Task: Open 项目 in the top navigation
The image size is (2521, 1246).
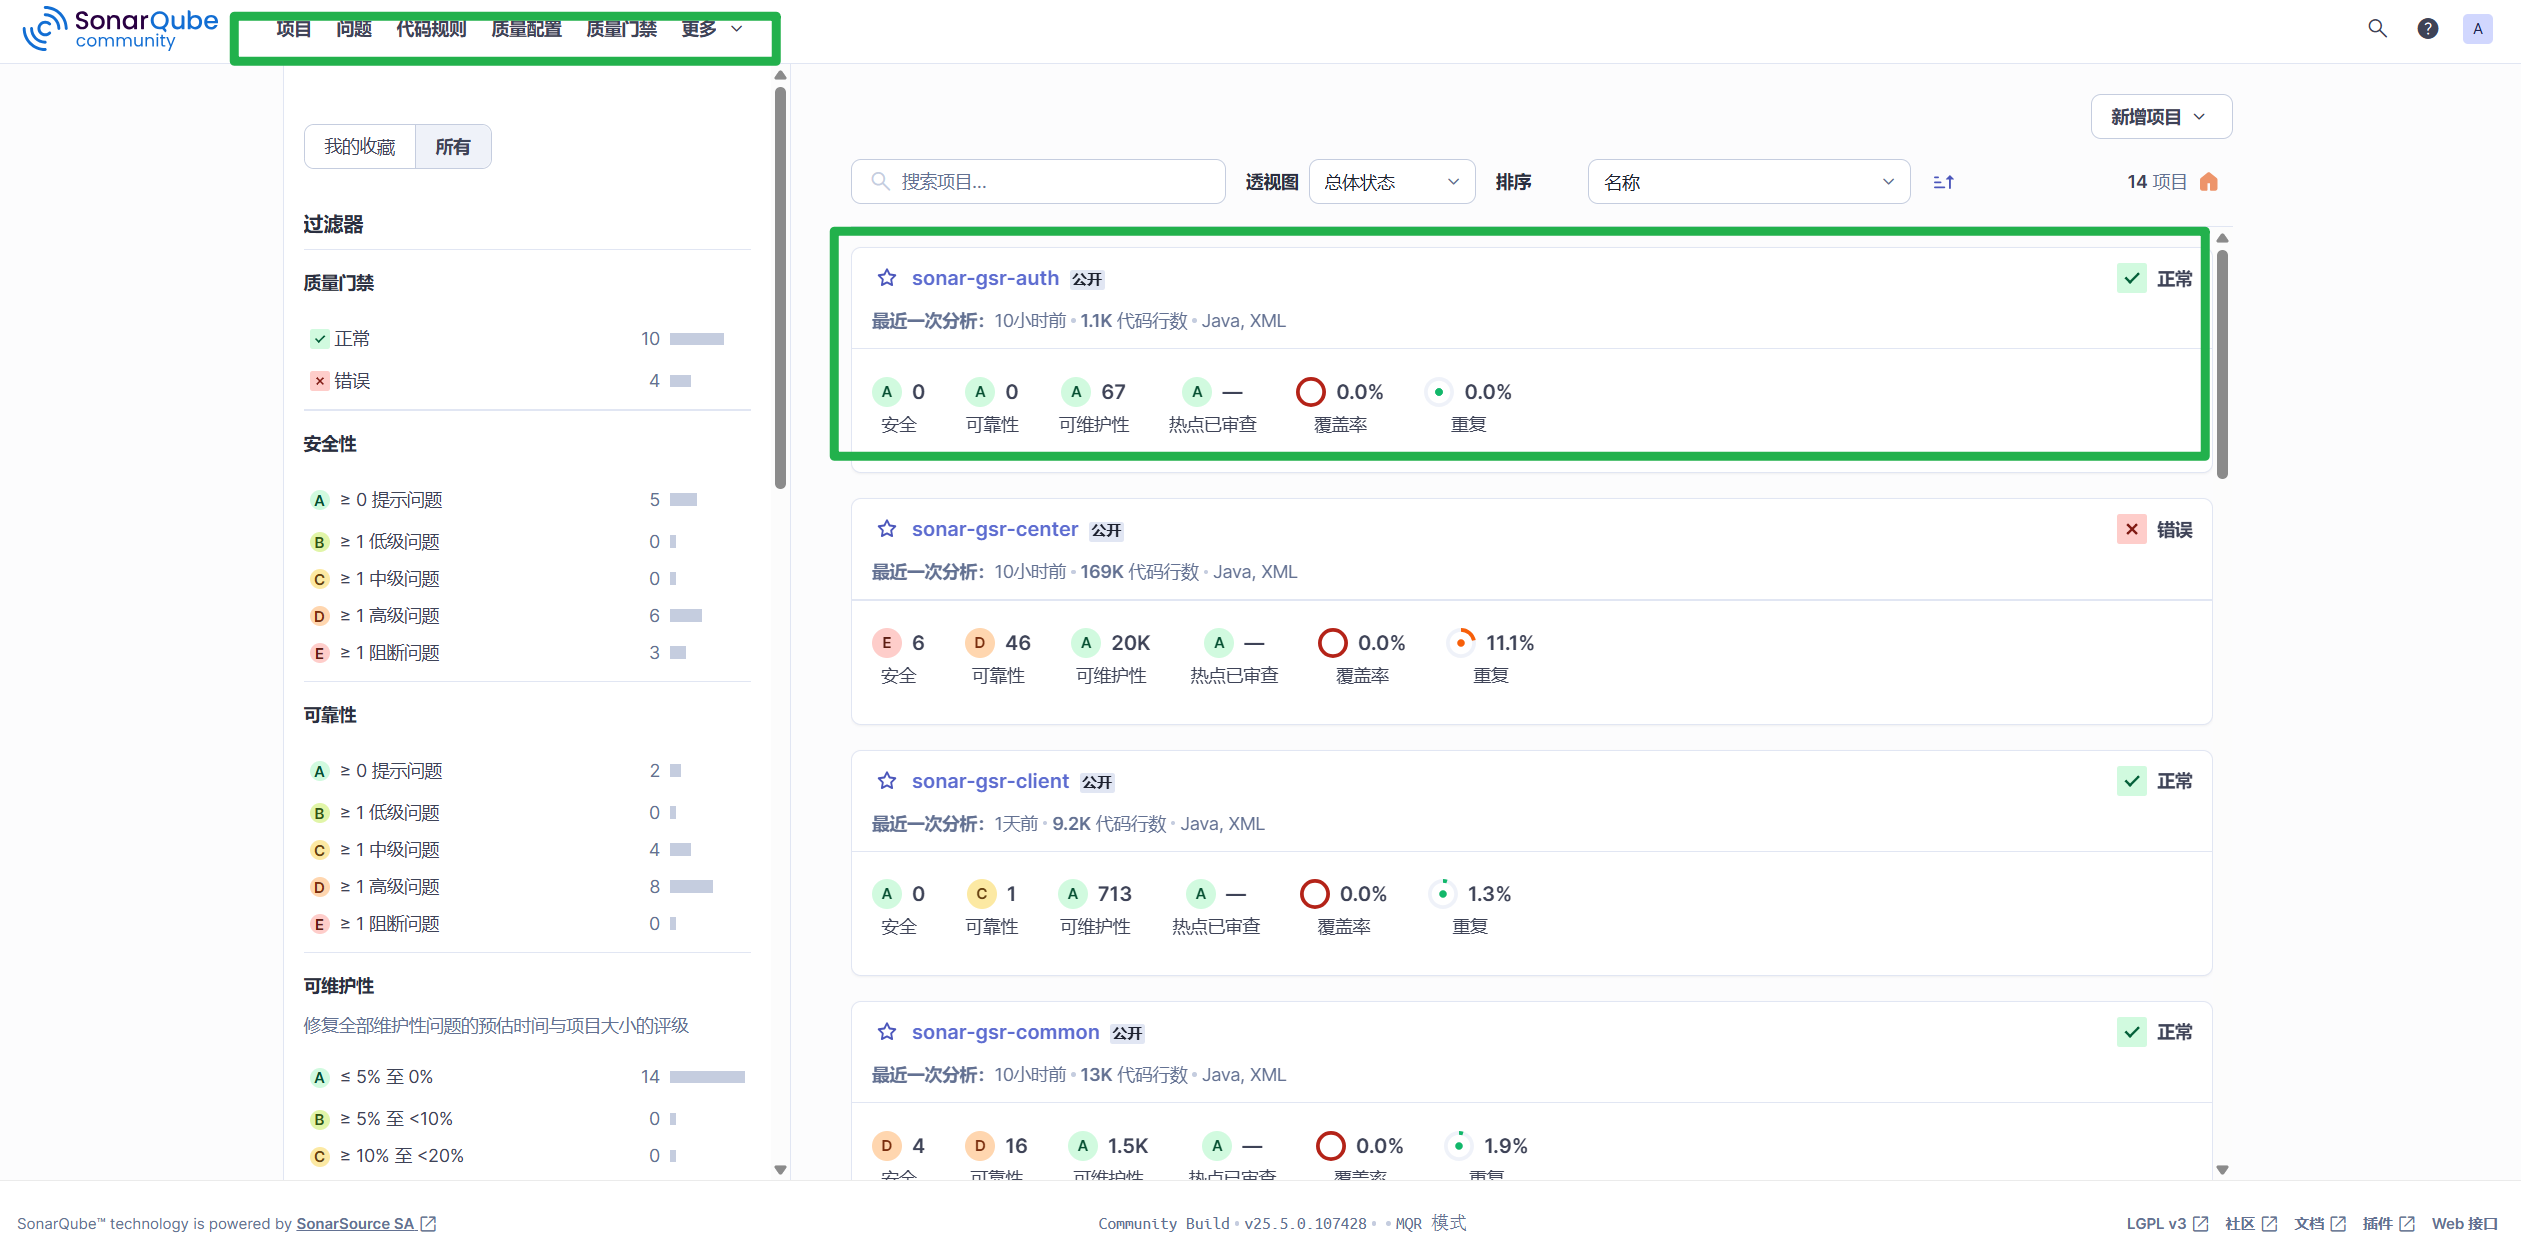Action: (x=293, y=29)
